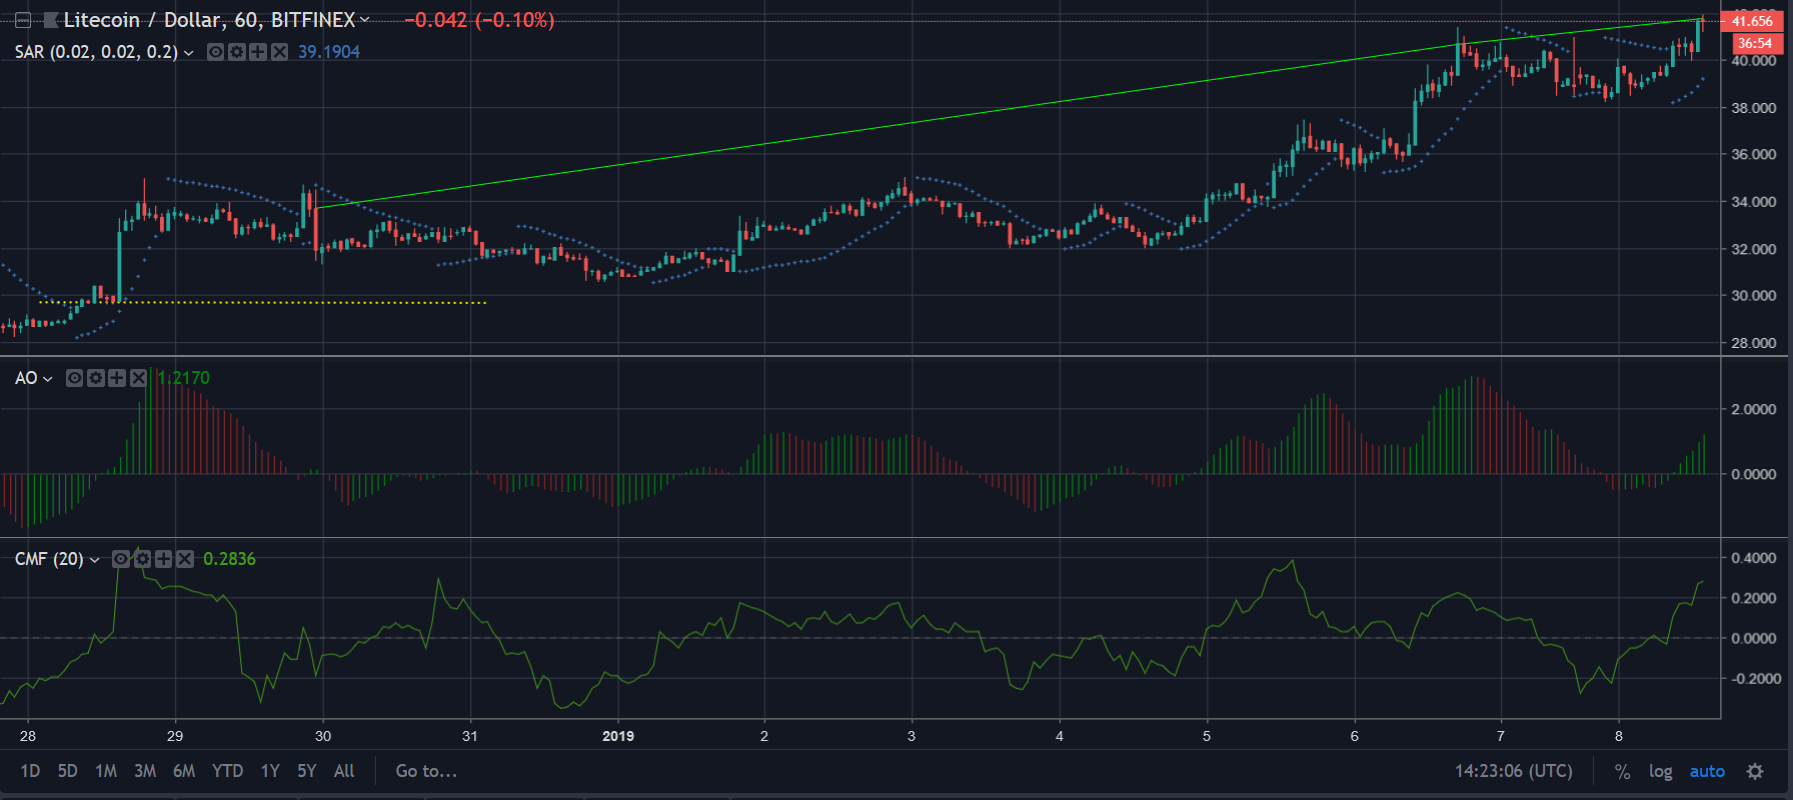Expand the Litecoin / Dollar symbol dropdown arrow

pyautogui.click(x=365, y=20)
